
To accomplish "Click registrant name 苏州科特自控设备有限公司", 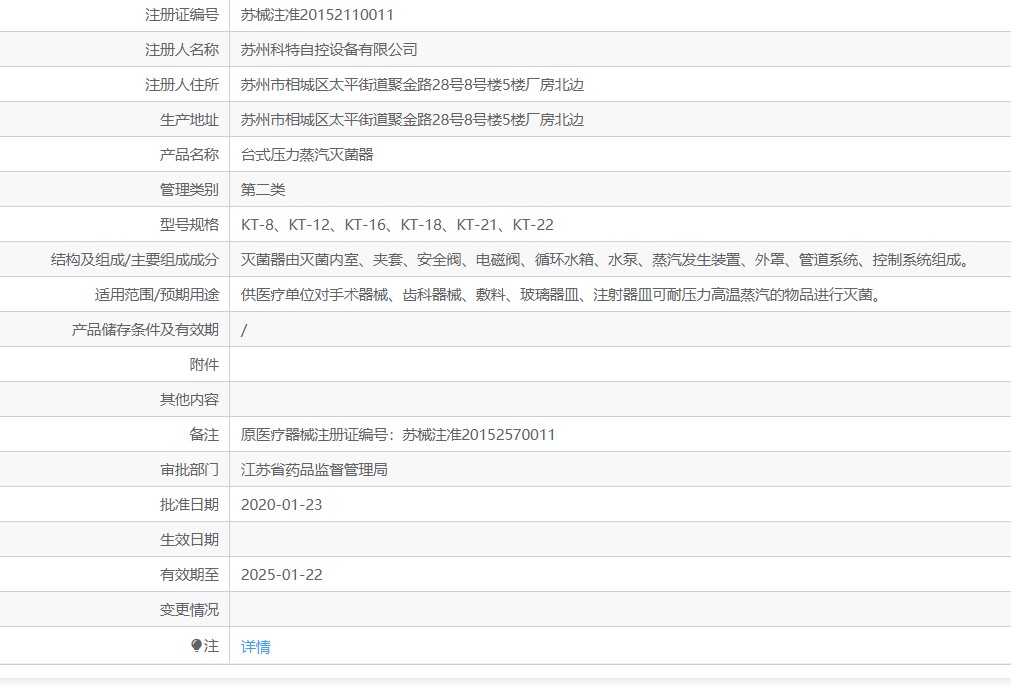I will pos(329,50).
